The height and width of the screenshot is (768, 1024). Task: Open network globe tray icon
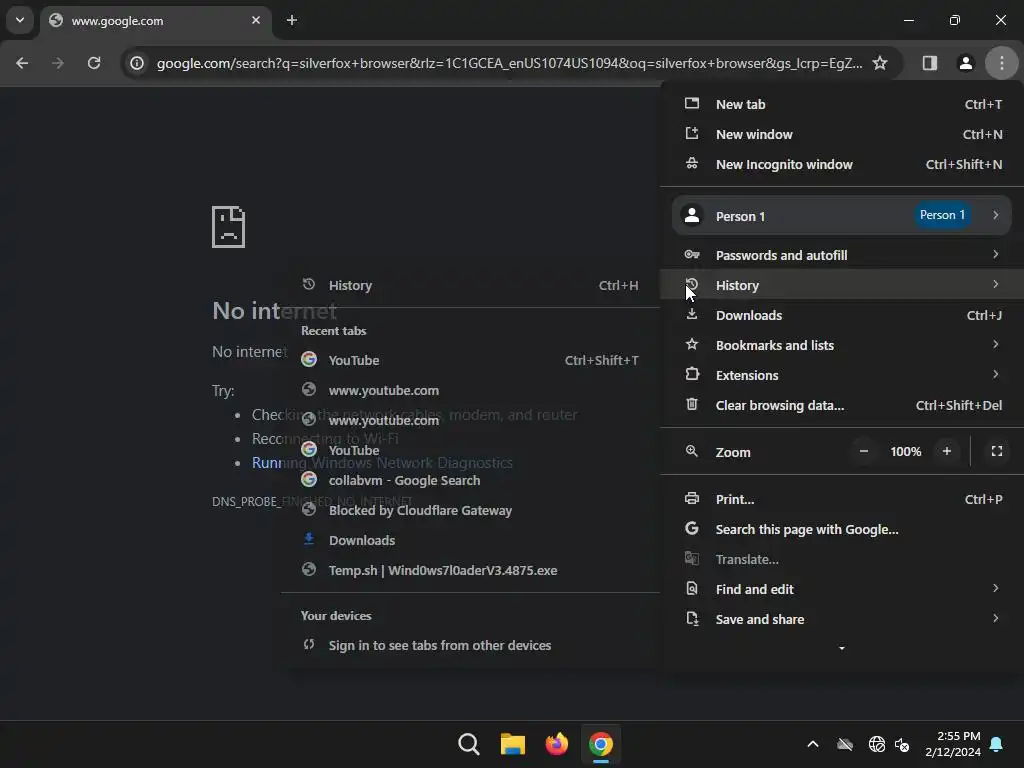click(876, 744)
